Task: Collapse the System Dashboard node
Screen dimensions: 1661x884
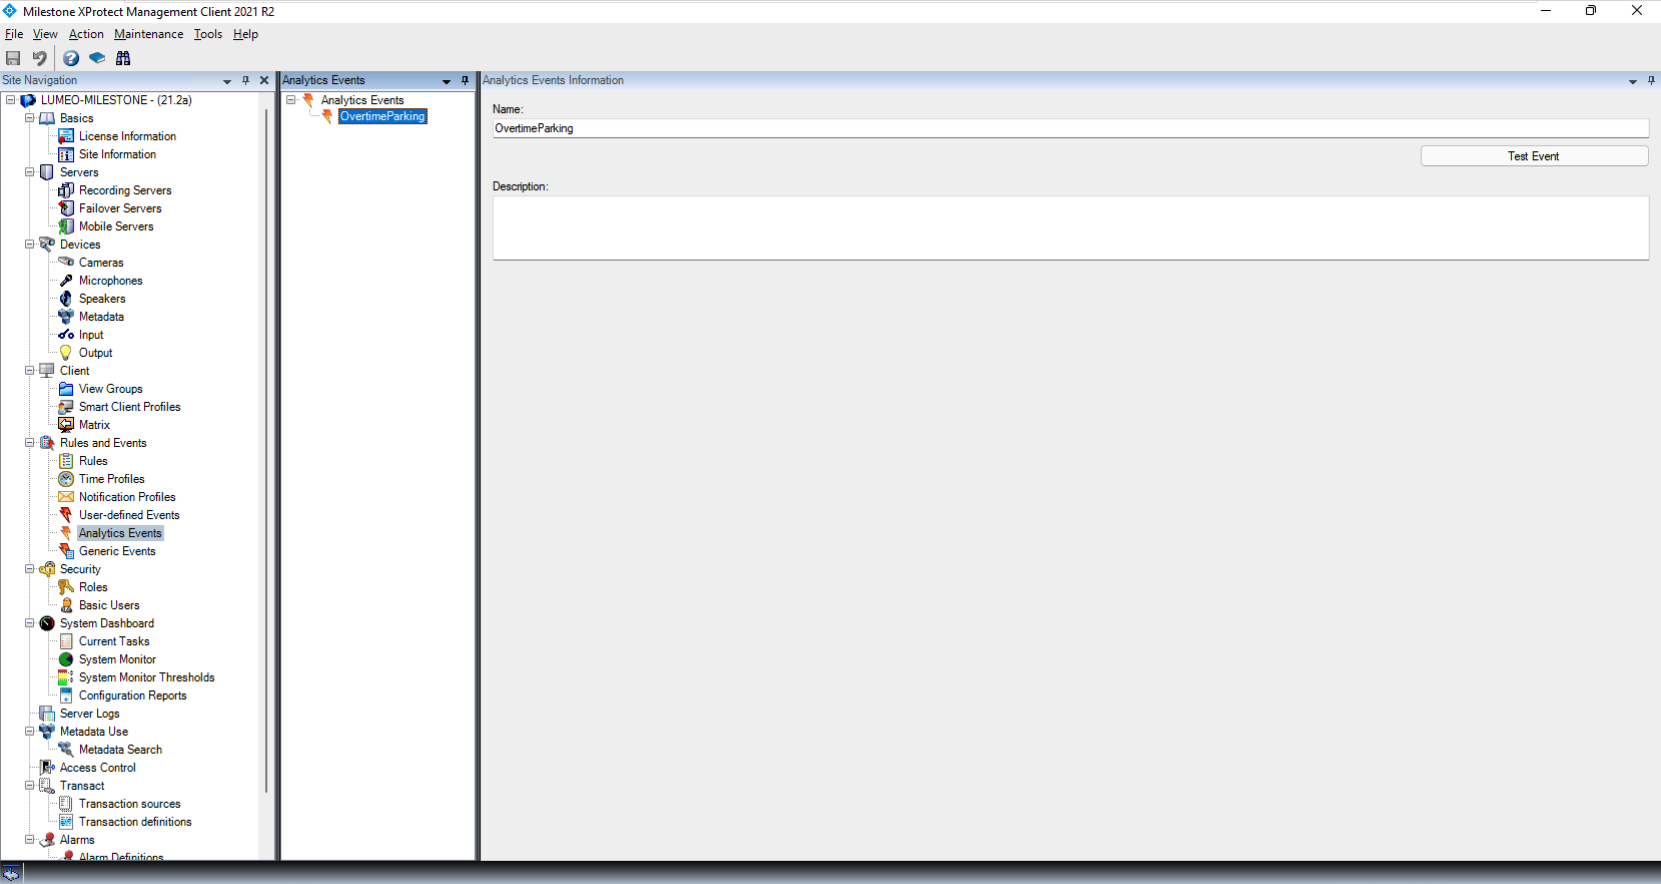Action: 30,623
